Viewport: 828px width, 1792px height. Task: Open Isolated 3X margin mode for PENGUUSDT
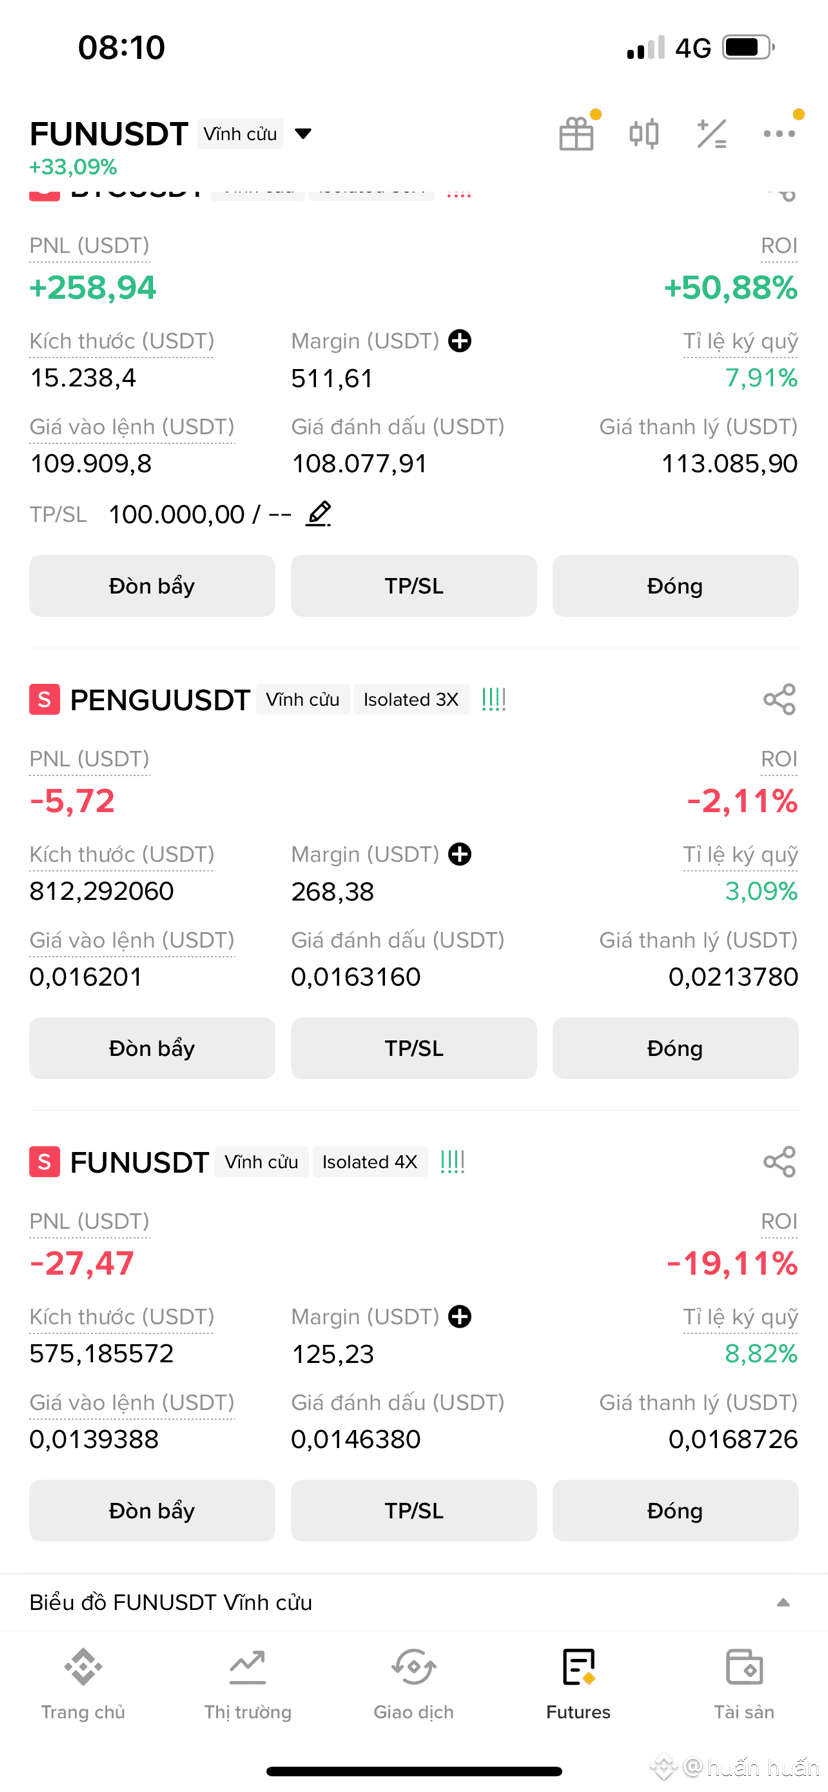click(411, 699)
